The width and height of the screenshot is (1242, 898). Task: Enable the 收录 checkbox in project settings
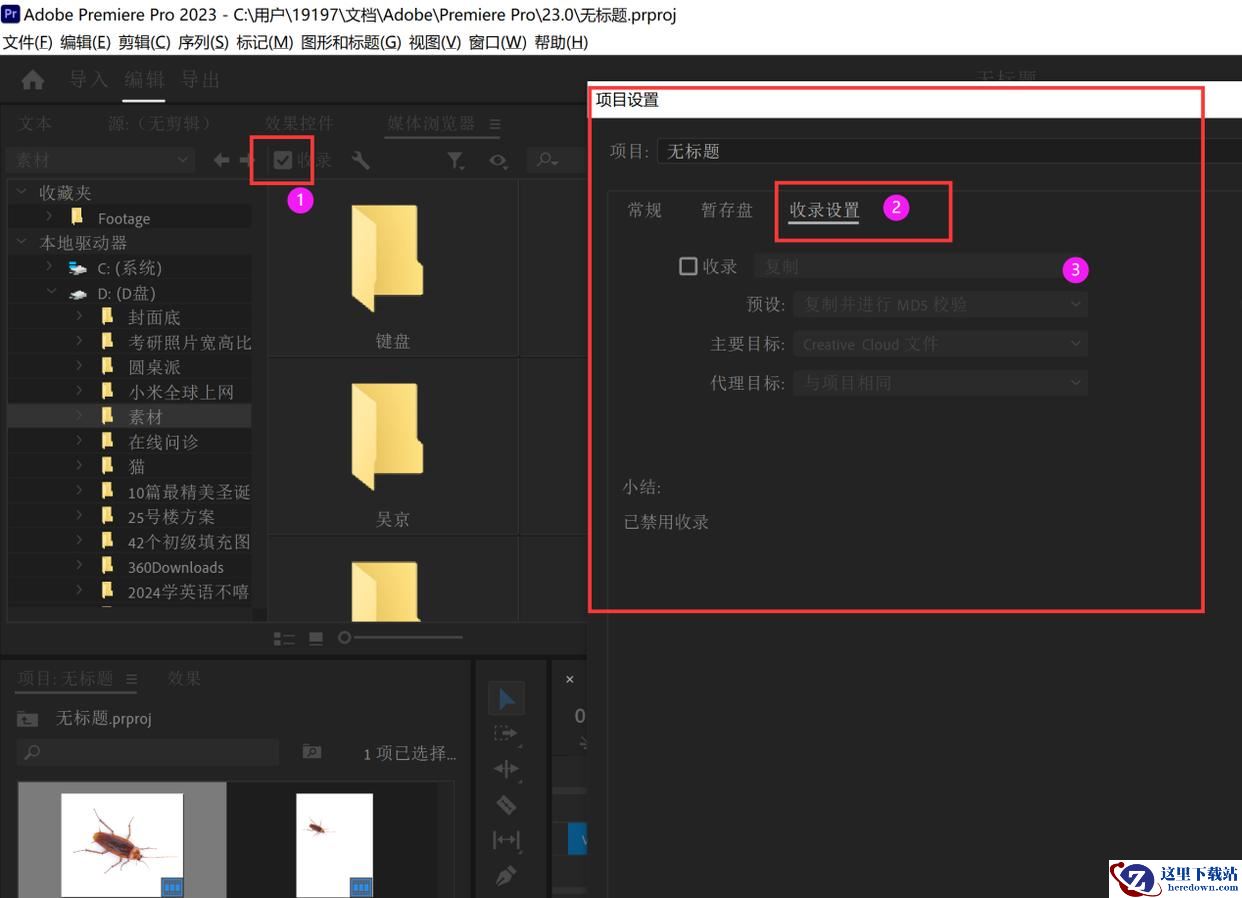pyautogui.click(x=688, y=266)
